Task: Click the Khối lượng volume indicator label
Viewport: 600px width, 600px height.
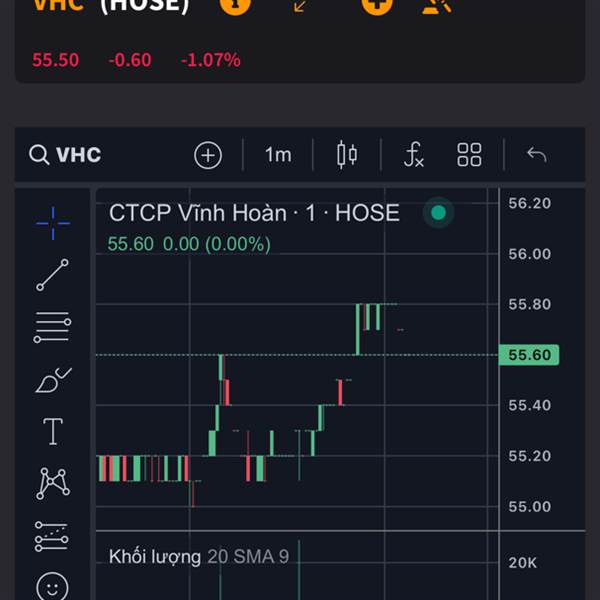Action: click(155, 556)
